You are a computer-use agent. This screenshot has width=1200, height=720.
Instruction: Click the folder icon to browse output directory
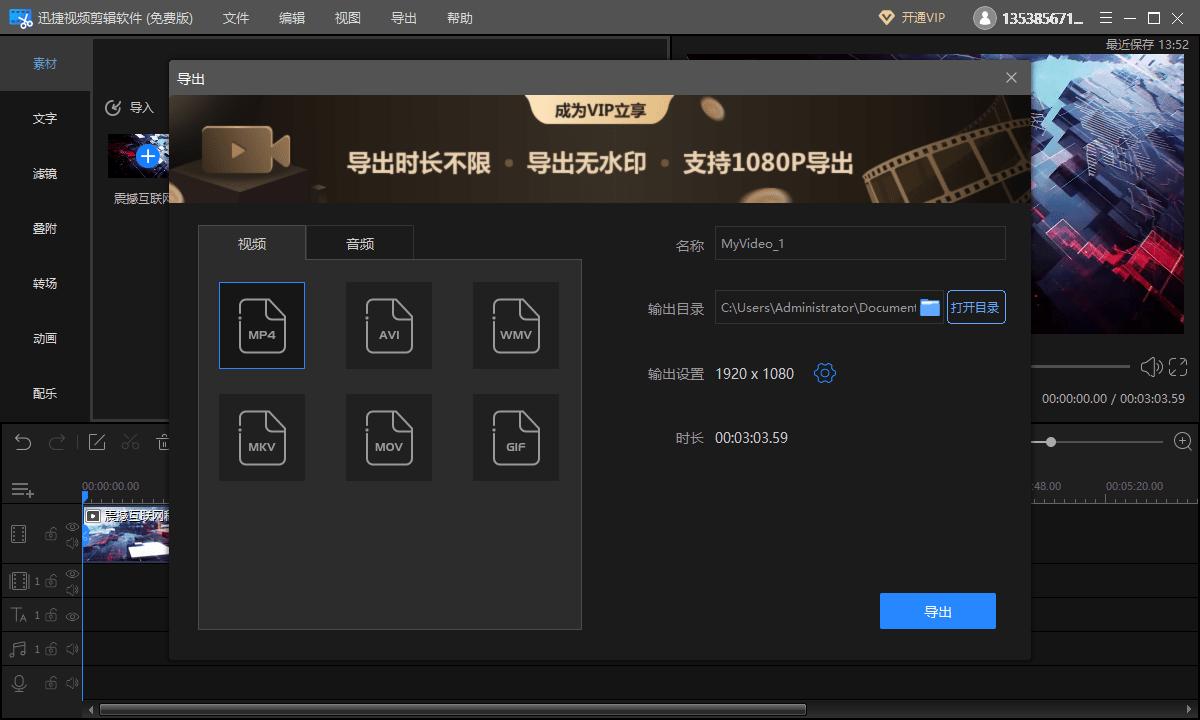coord(930,307)
